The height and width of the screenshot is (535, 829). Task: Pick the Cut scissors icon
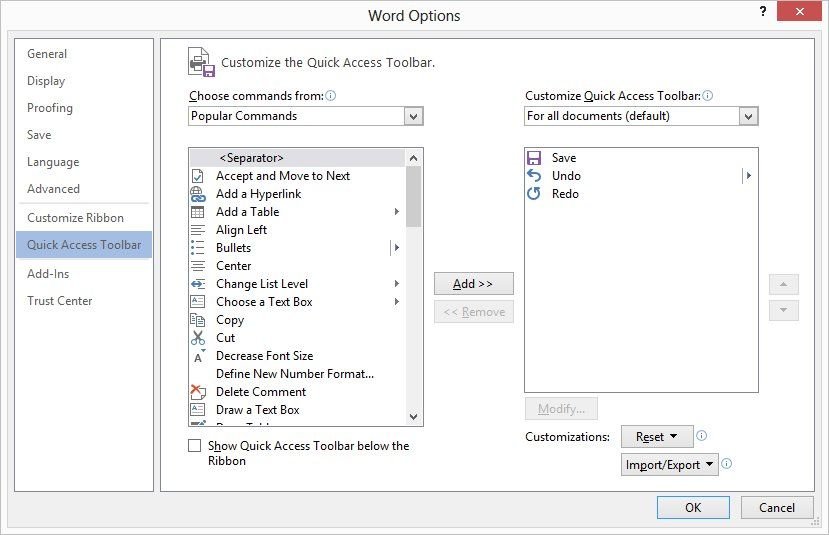point(197,338)
